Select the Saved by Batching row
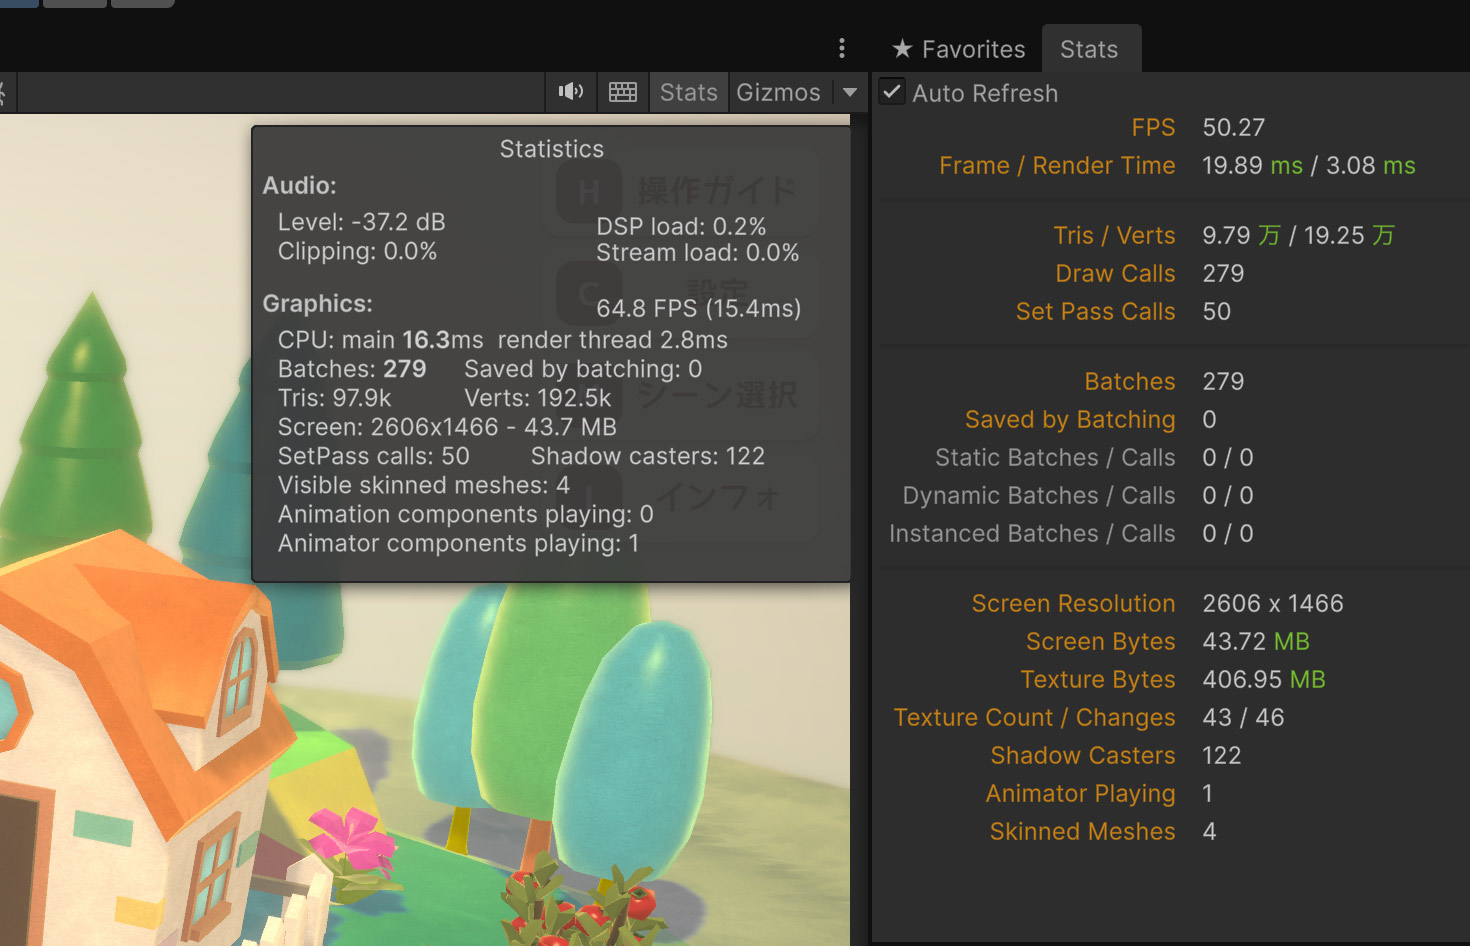The image size is (1470, 946). pos(1070,419)
